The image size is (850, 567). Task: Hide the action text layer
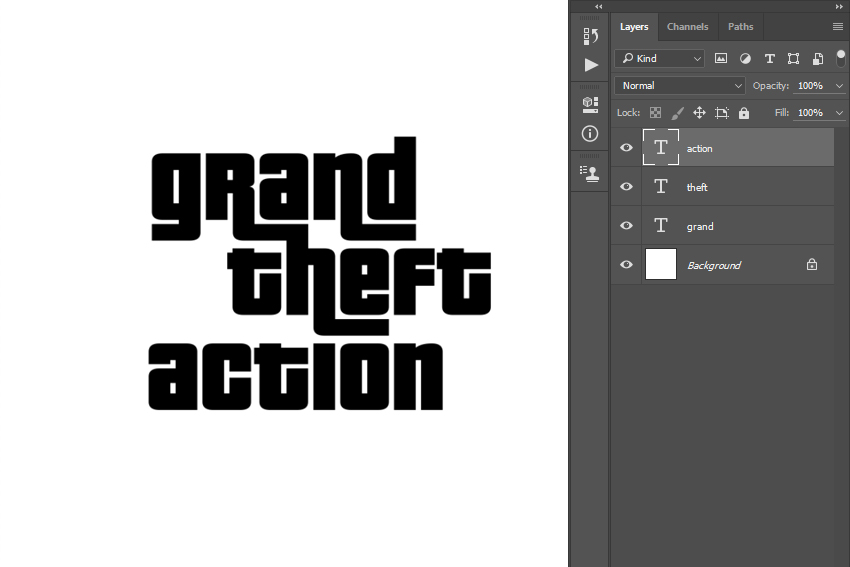pos(627,148)
